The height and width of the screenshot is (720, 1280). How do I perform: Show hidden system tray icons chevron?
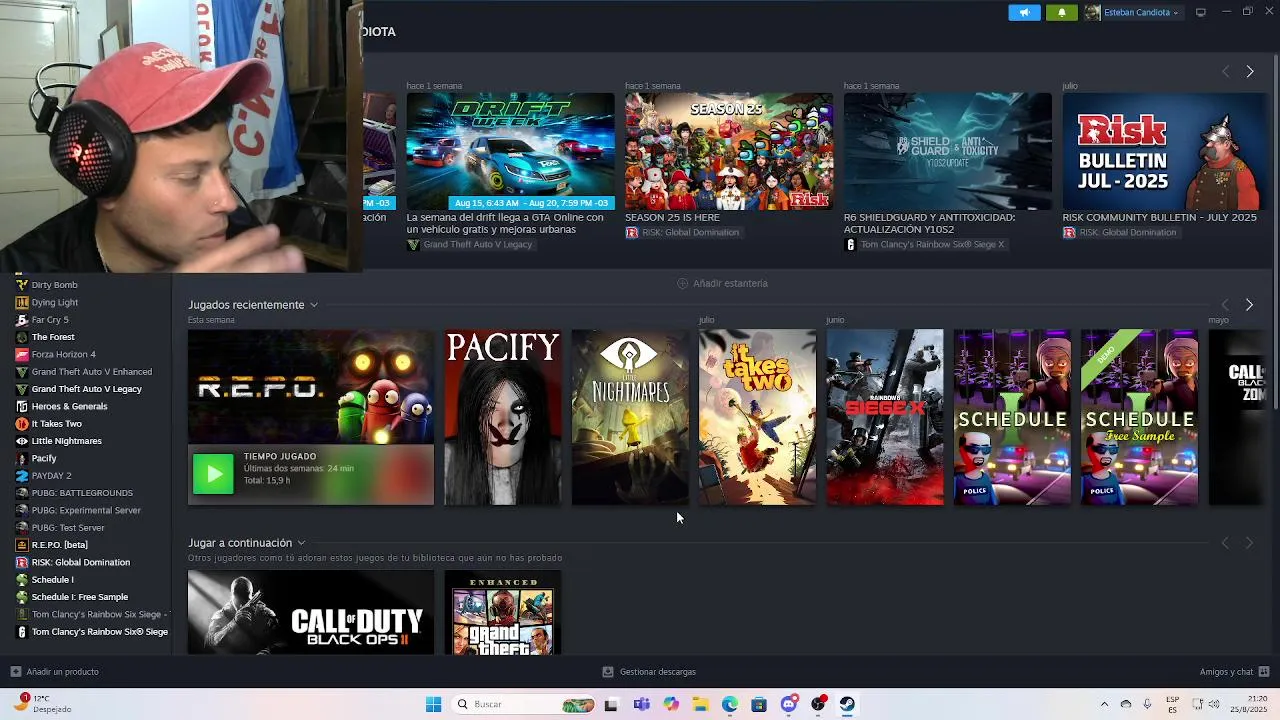pyautogui.click(x=1104, y=704)
